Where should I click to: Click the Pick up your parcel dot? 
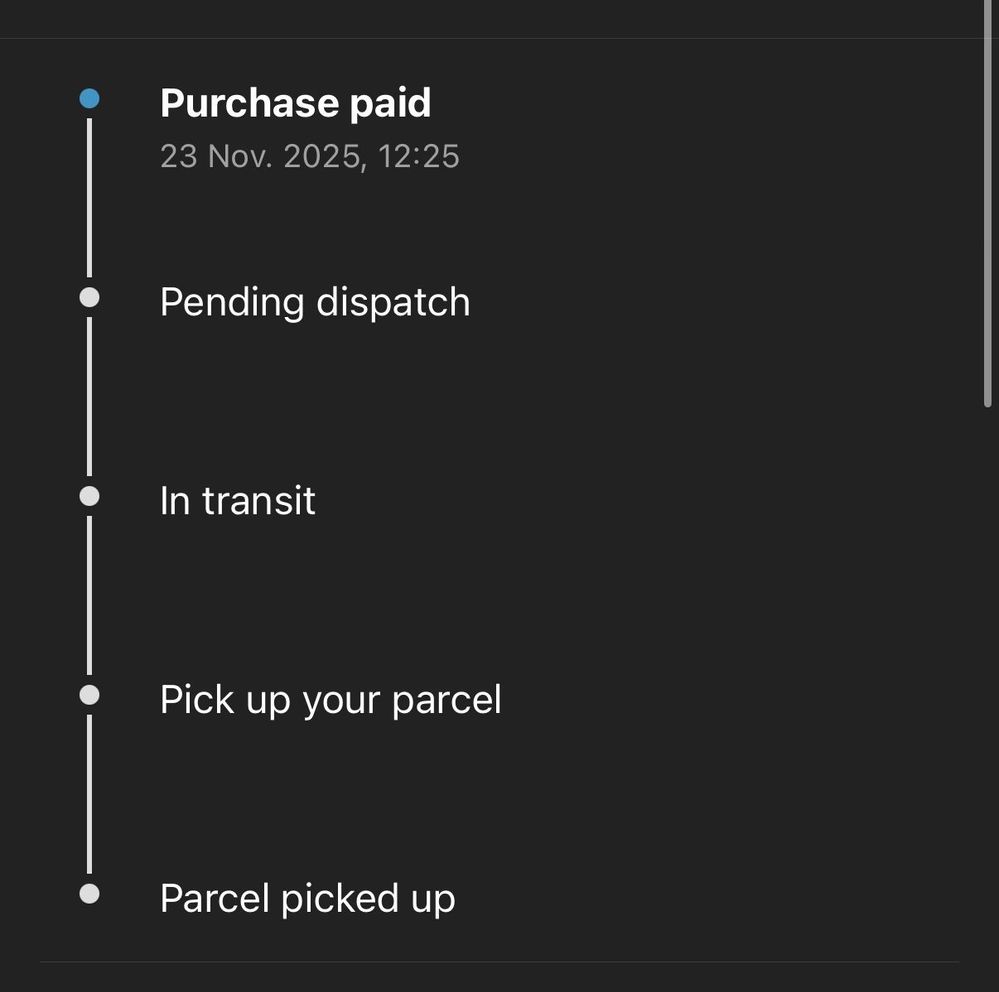(89, 695)
